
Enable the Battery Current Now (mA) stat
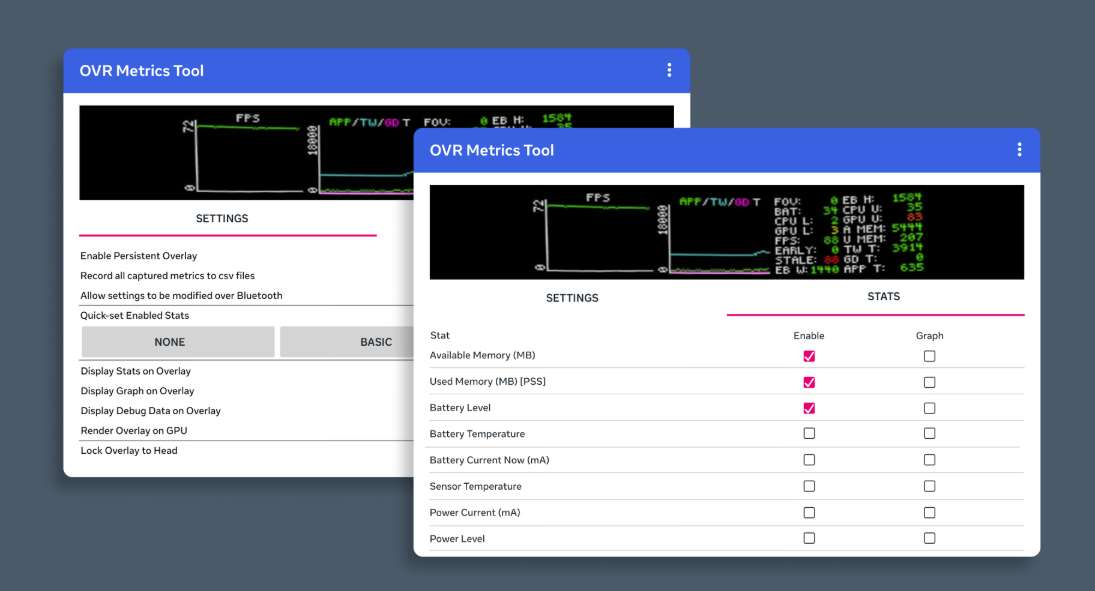(809, 460)
